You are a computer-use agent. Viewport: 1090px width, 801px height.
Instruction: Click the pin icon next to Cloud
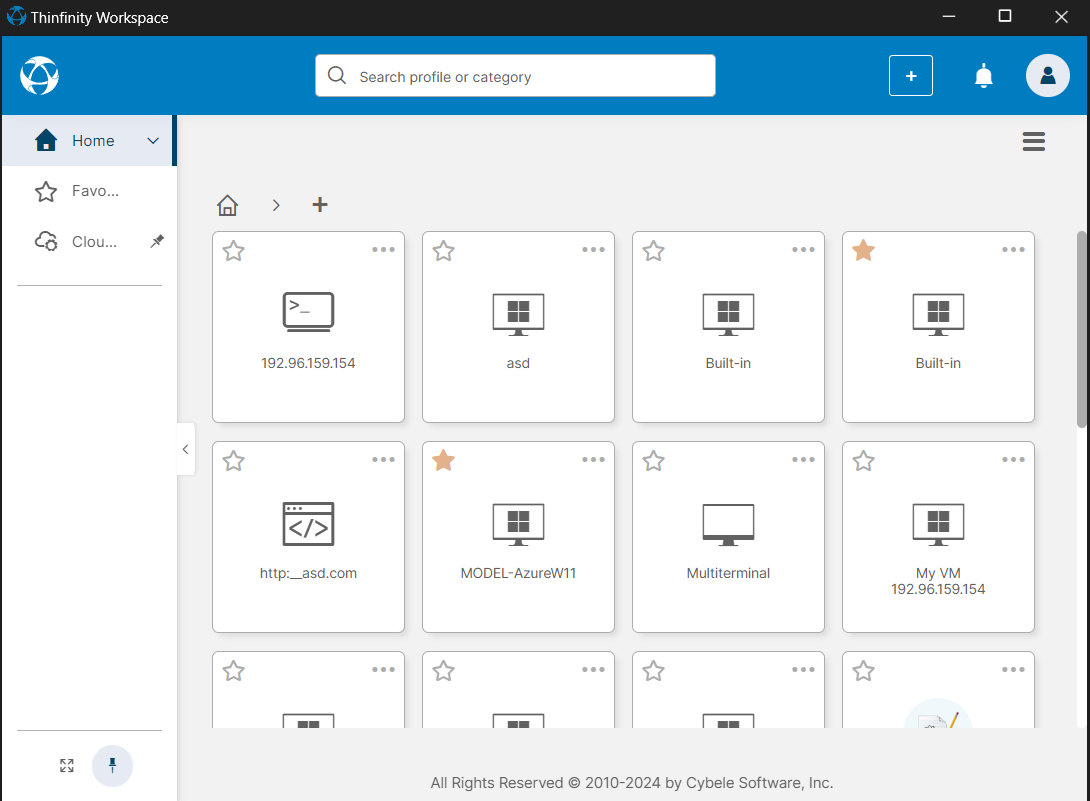pyautogui.click(x=157, y=241)
